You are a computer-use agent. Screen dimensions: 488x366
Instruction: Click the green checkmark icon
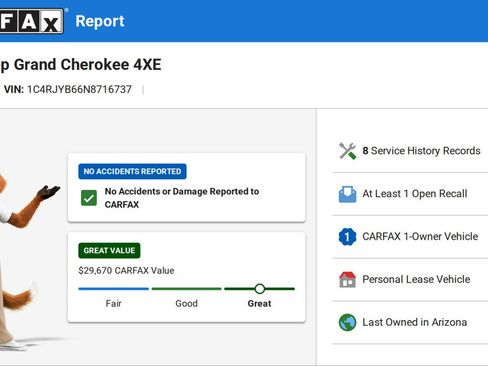pos(89,198)
